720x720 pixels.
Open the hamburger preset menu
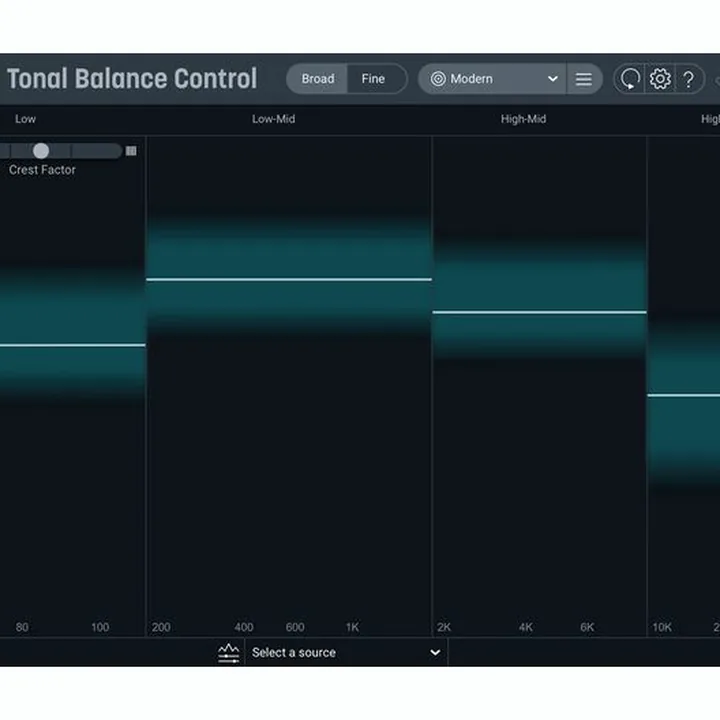[x=584, y=79]
